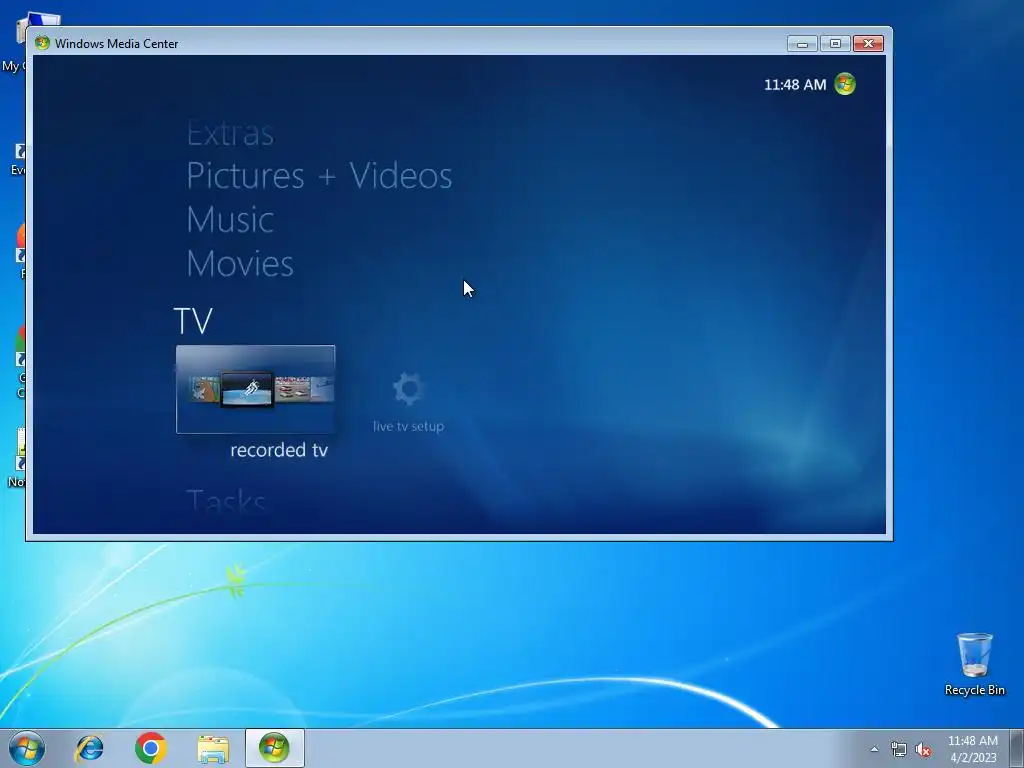The image size is (1024, 768).
Task: Click the Show desktop button
Action: pyautogui.click(x=1017, y=748)
